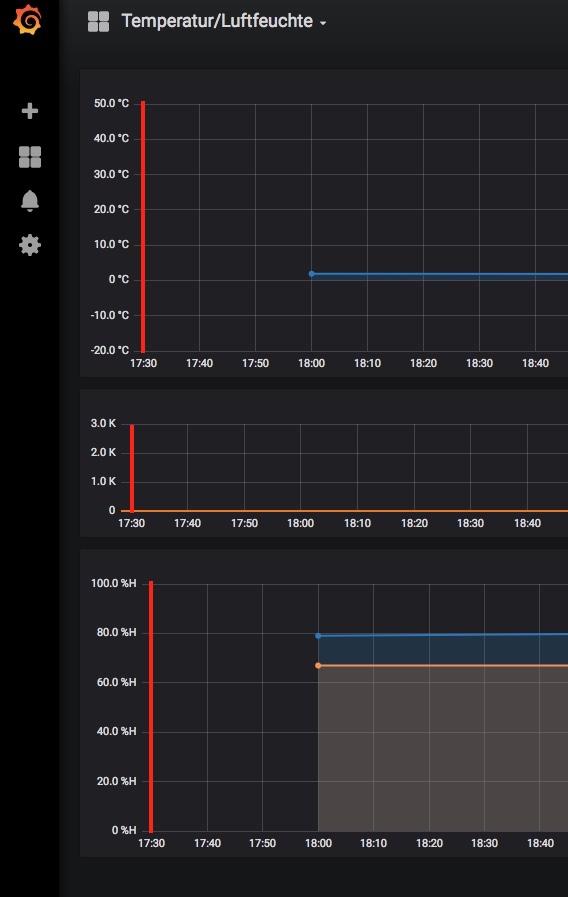
Task: Click the blue humidity point at 18:00
Action: click(318, 636)
